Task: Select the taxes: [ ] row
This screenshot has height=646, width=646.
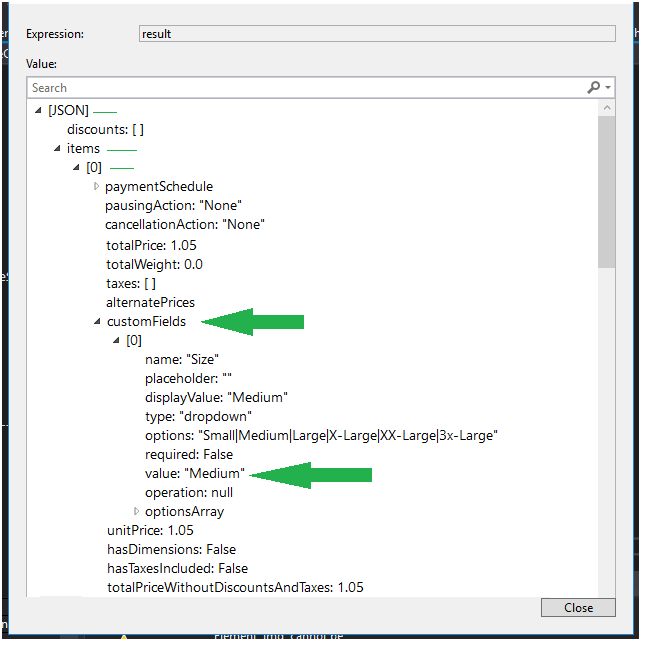Action: click(131, 283)
